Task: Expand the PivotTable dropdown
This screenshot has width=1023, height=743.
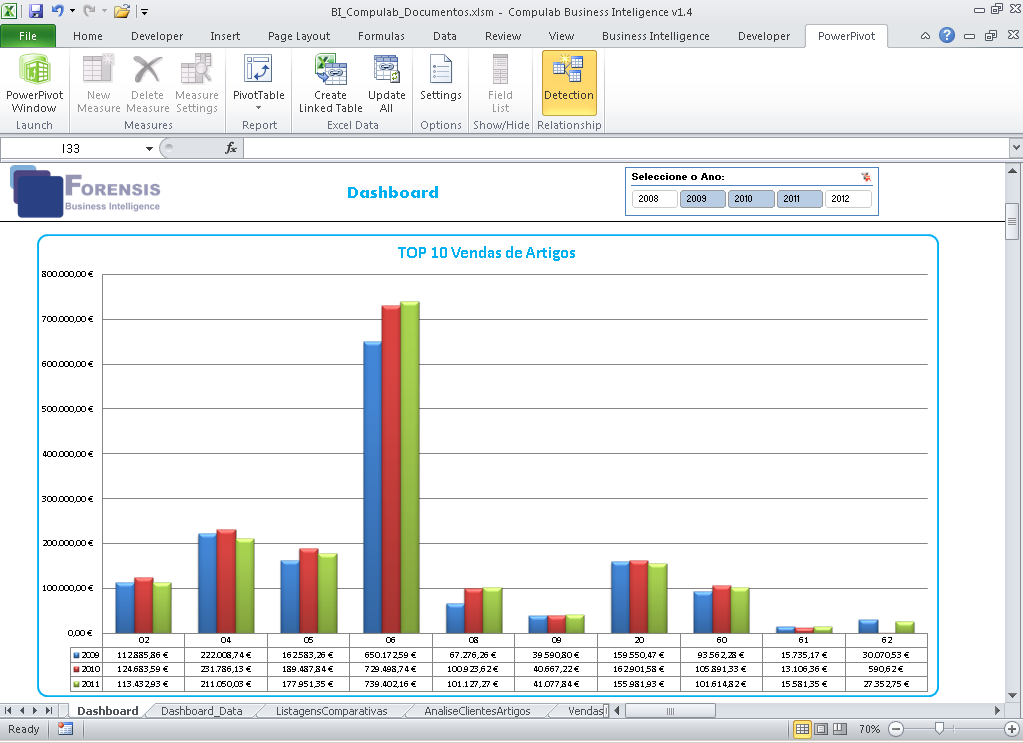Action: pyautogui.click(x=258, y=107)
